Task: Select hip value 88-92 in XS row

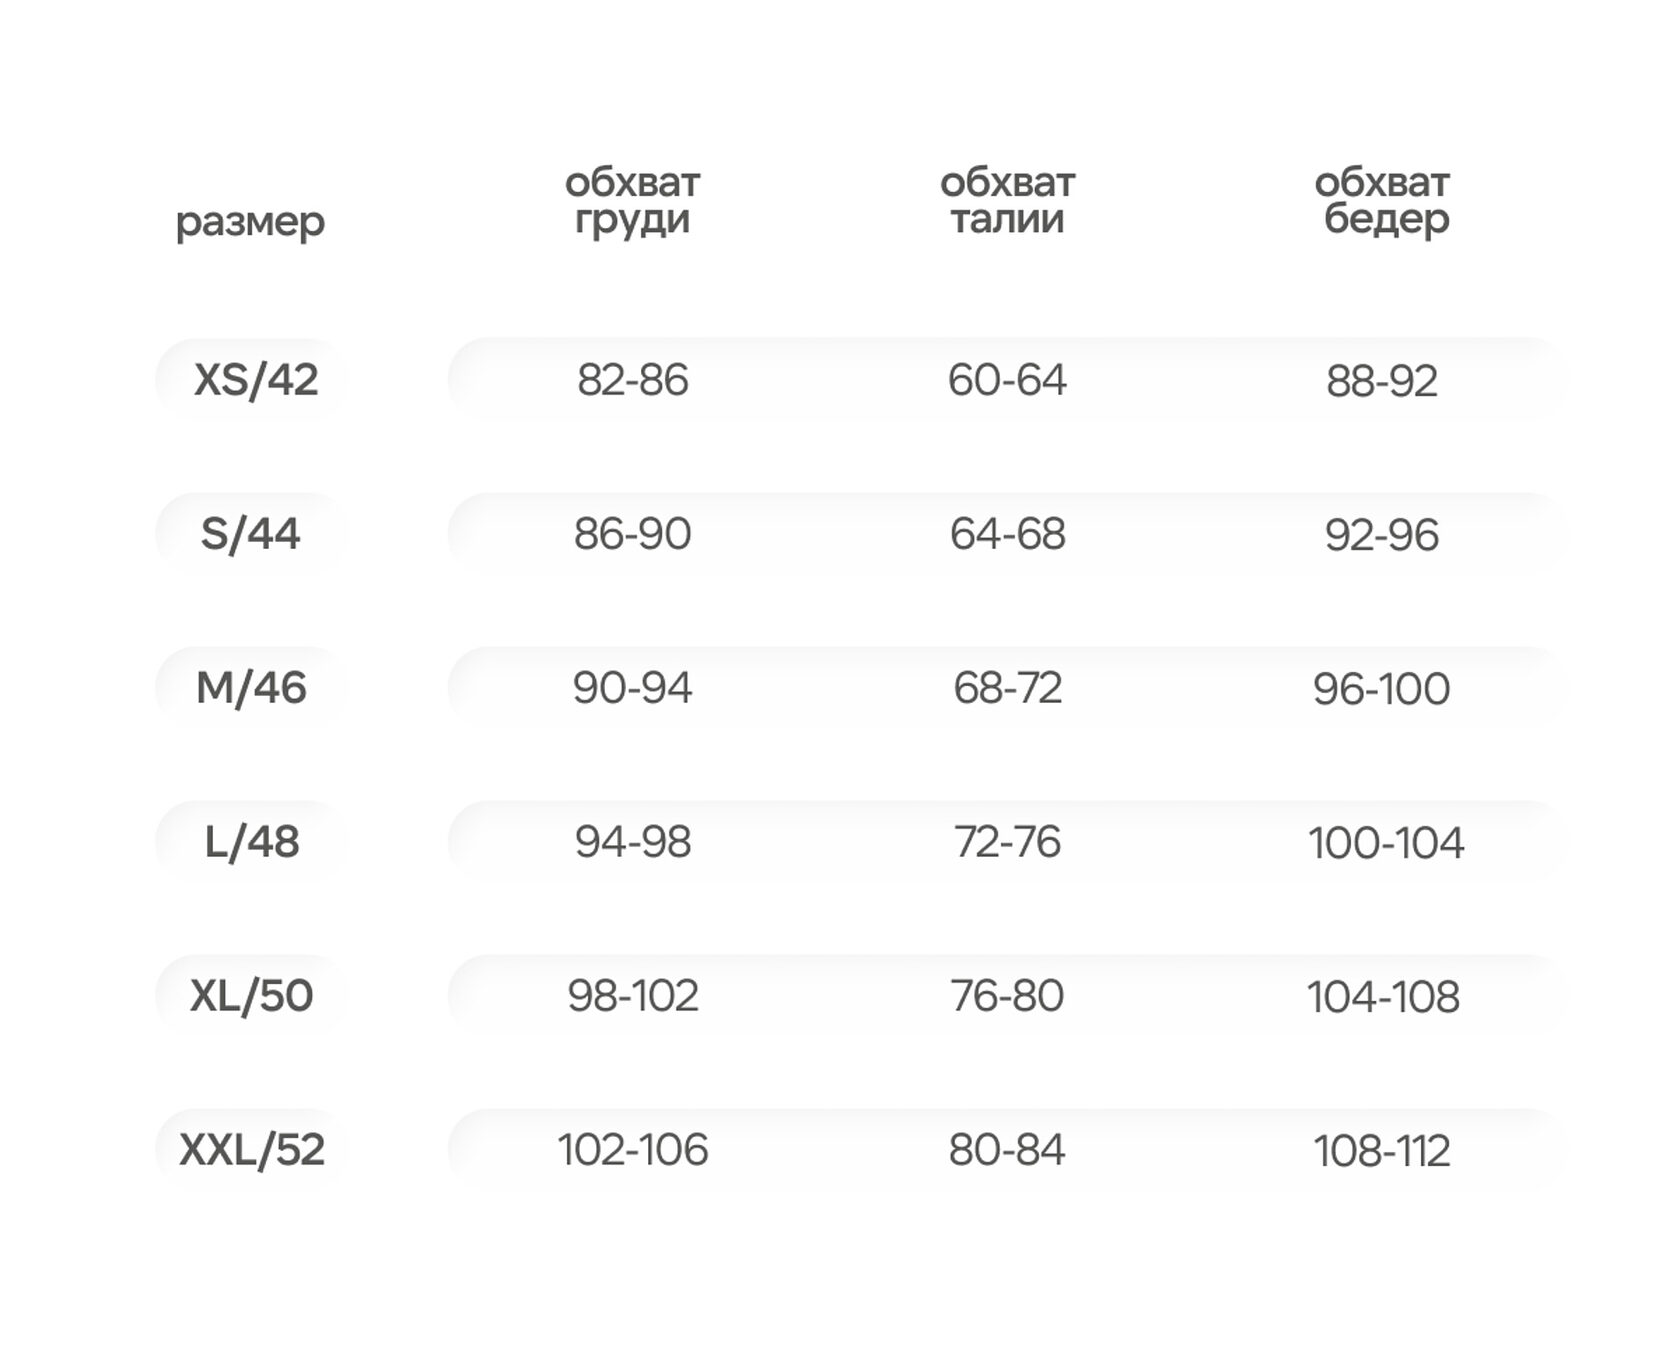Action: [x=1381, y=381]
